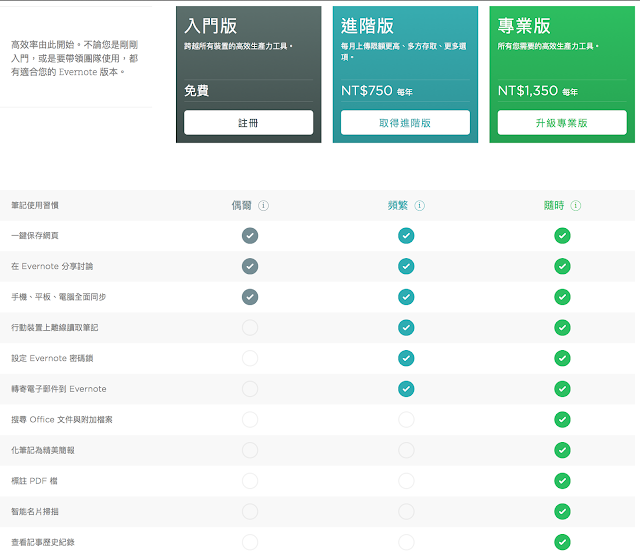Click the 行動裝置上離線讀取筆記 label
Screen dimensions: 640x552
click(x=55, y=327)
